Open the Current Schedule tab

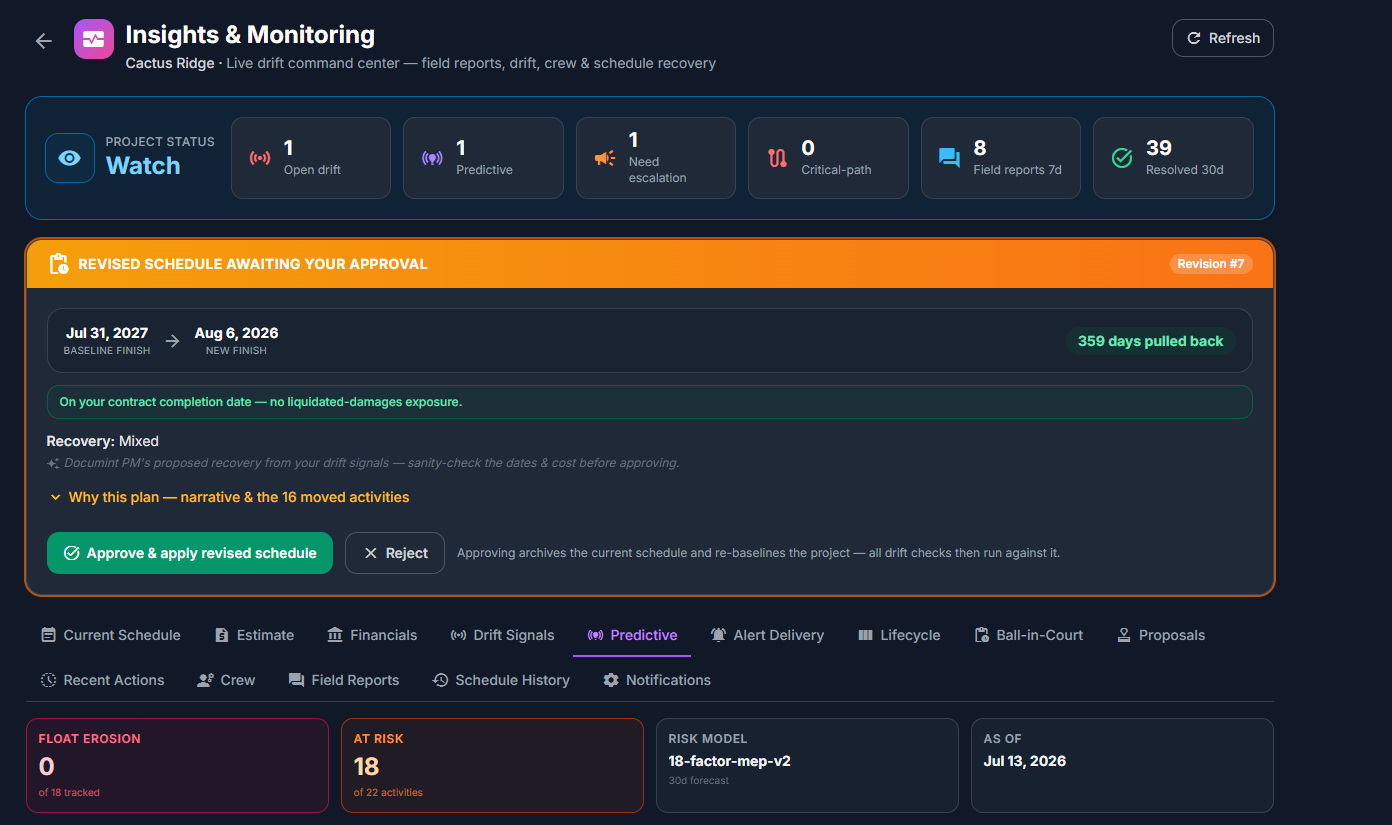pos(111,635)
